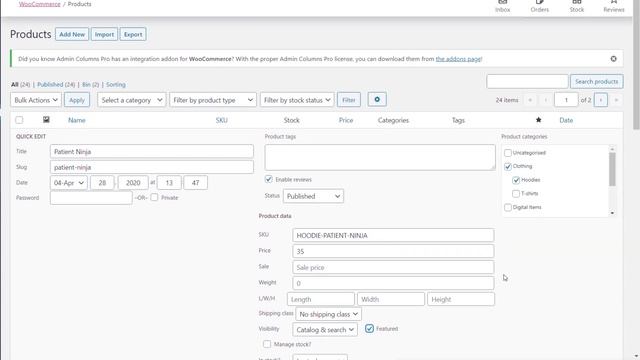The width and height of the screenshot is (640, 360).
Task: Switch to the Sorting view
Action: click(116, 84)
